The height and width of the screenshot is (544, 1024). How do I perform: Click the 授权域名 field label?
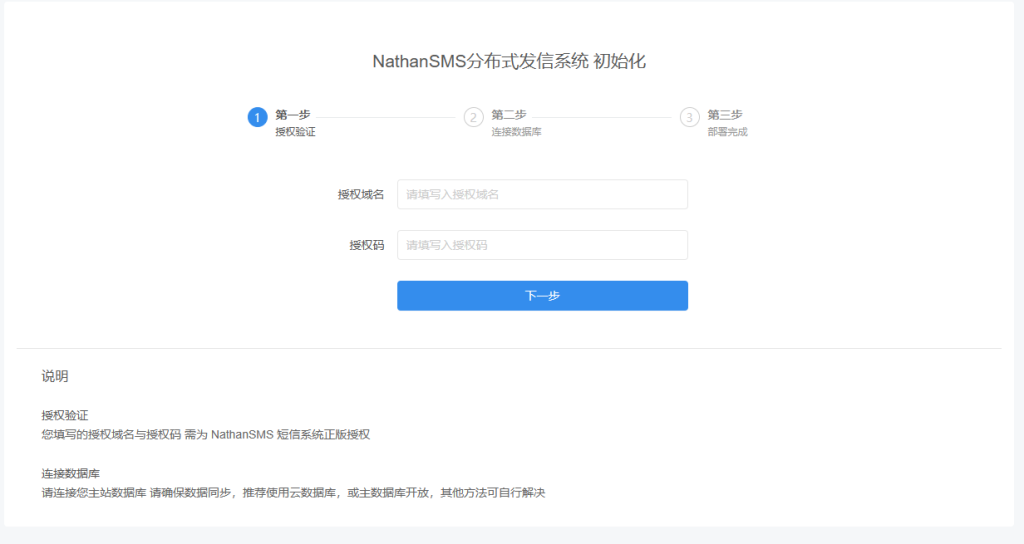click(x=360, y=195)
